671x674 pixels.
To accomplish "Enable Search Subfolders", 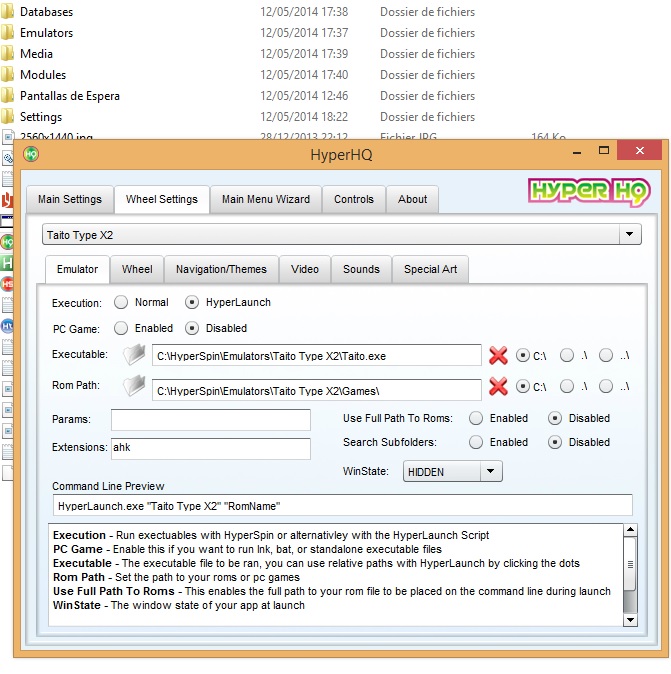I will point(476,442).
